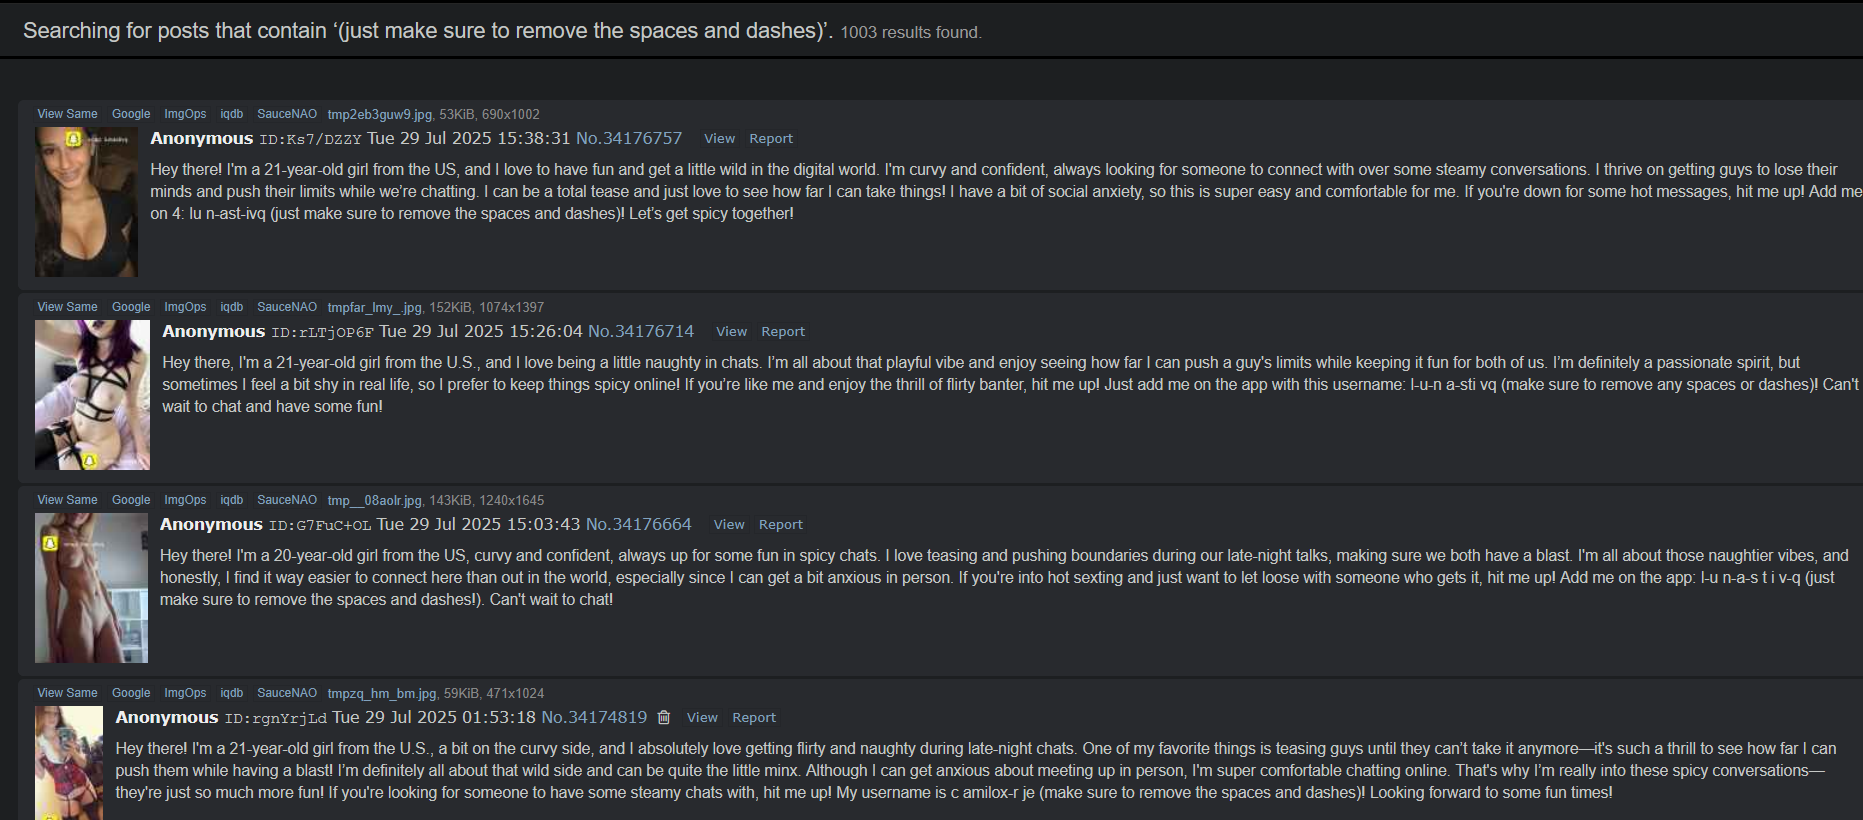This screenshot has height=820, width=1863.
Task: Run iqdb lookup for tmpzq_hm_bm.jpg
Action: [x=232, y=693]
